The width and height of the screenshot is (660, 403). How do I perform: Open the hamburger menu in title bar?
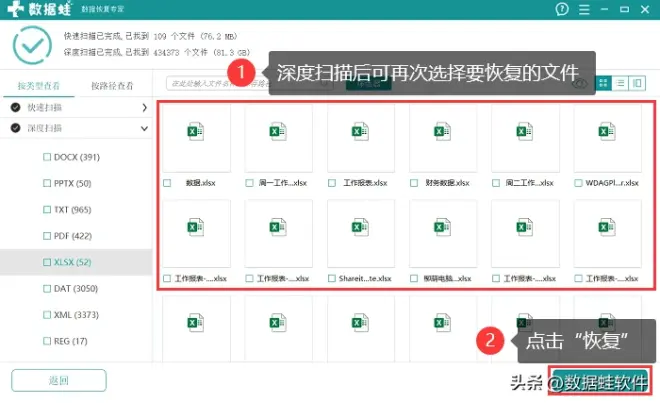pyautogui.click(x=584, y=9)
